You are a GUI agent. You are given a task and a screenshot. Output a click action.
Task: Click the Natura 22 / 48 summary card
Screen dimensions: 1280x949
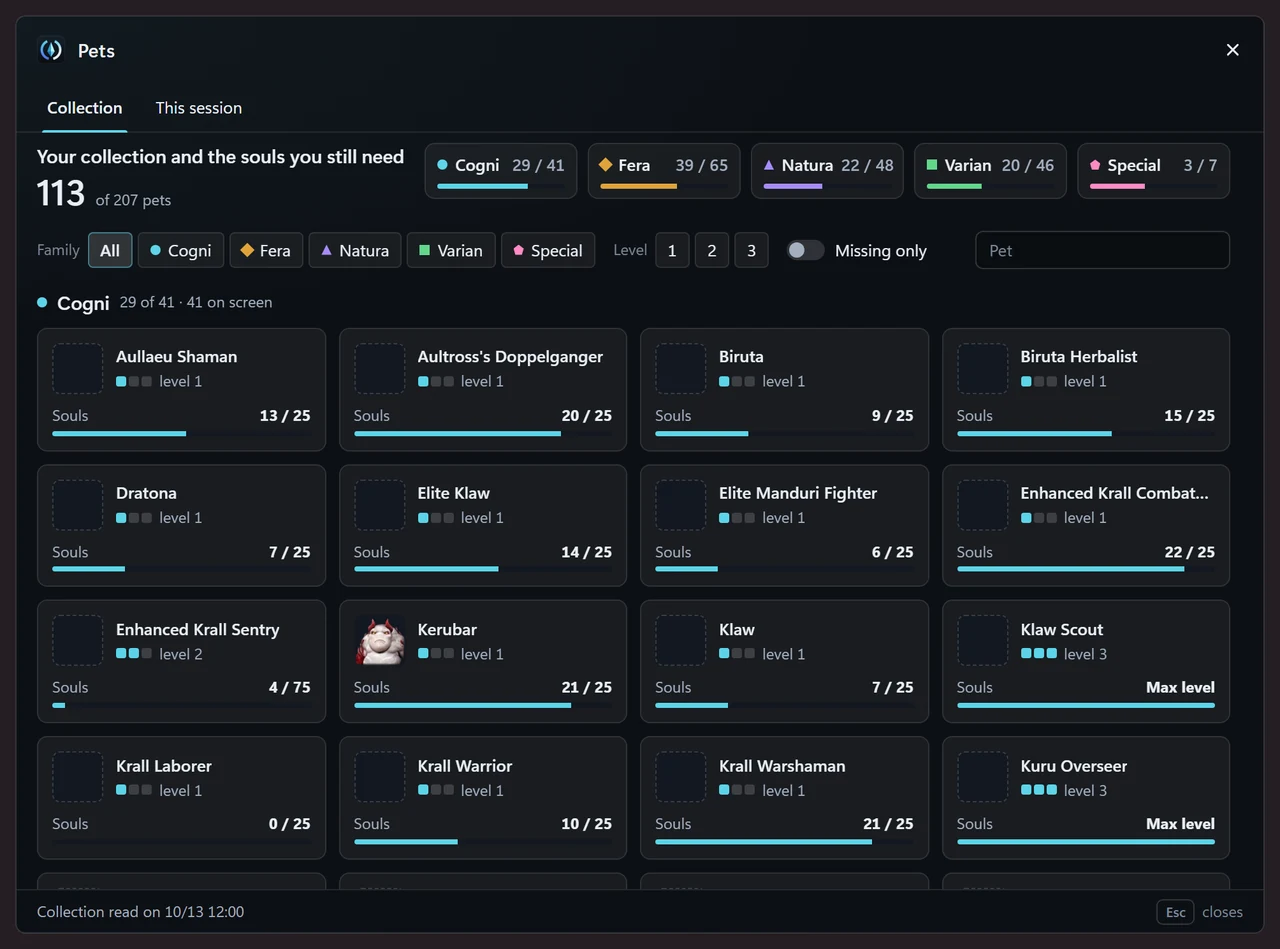(827, 171)
